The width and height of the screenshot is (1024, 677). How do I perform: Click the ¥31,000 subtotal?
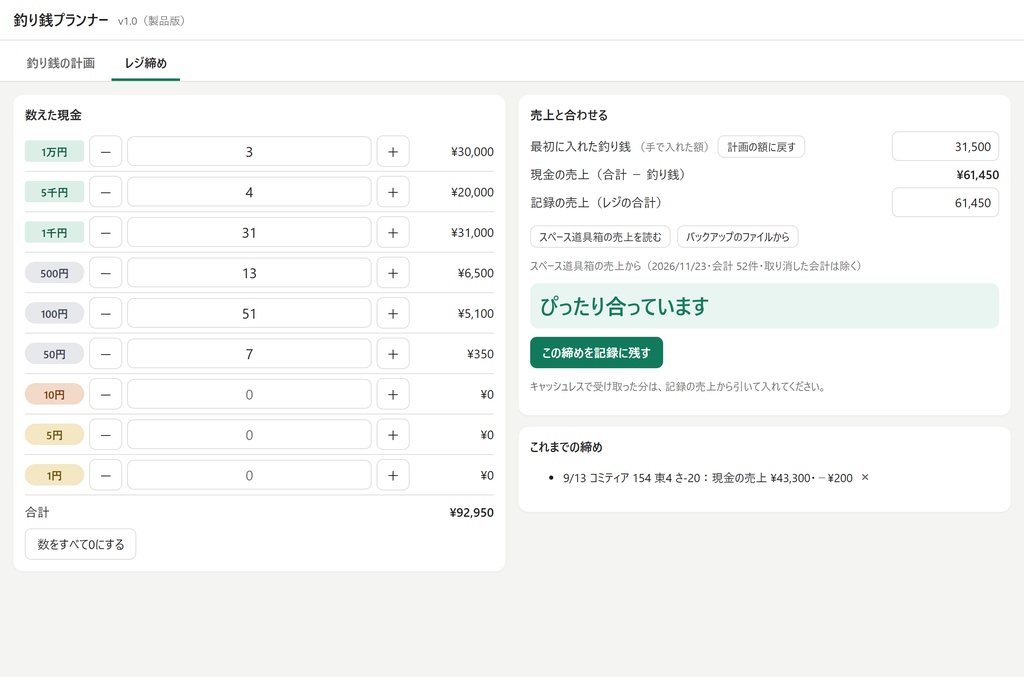coord(472,232)
